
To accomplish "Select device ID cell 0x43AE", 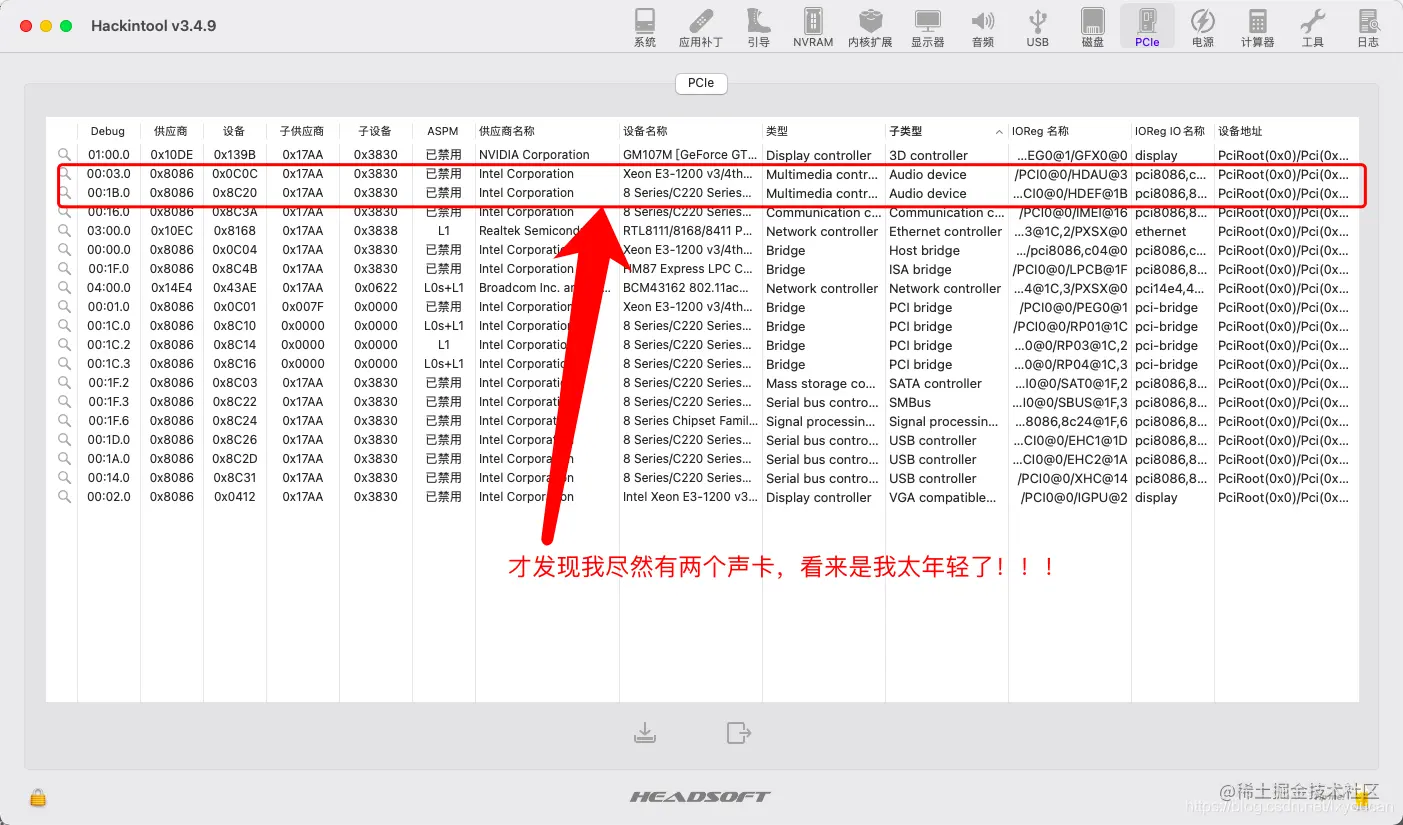I will tap(233, 288).
